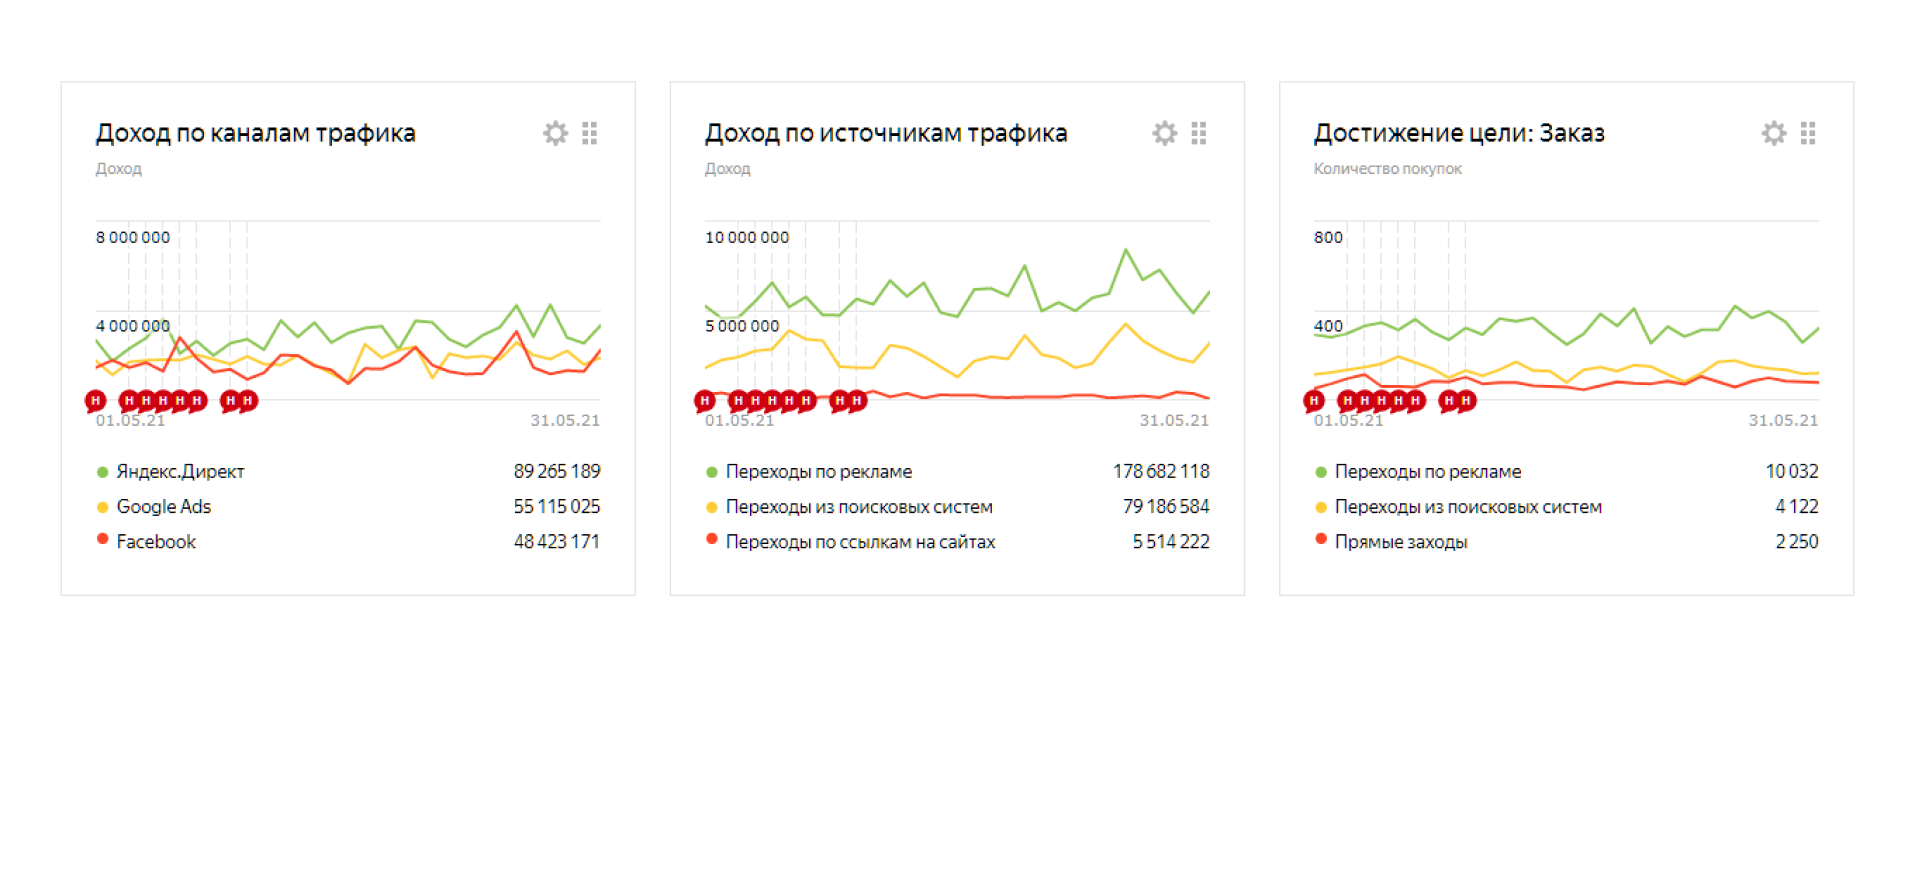Viewport: 1906px width, 887px height.
Task: Click drag handle of Доход по каналам трафика
Action: 590,133
